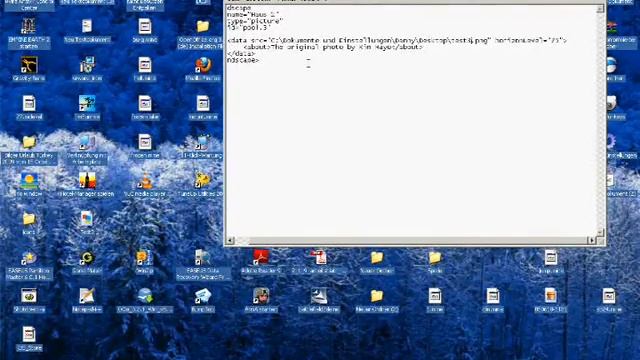Select the 1-Klick-Wartung shortcut icon
640x360 pixels.
pyautogui.click(x=203, y=142)
